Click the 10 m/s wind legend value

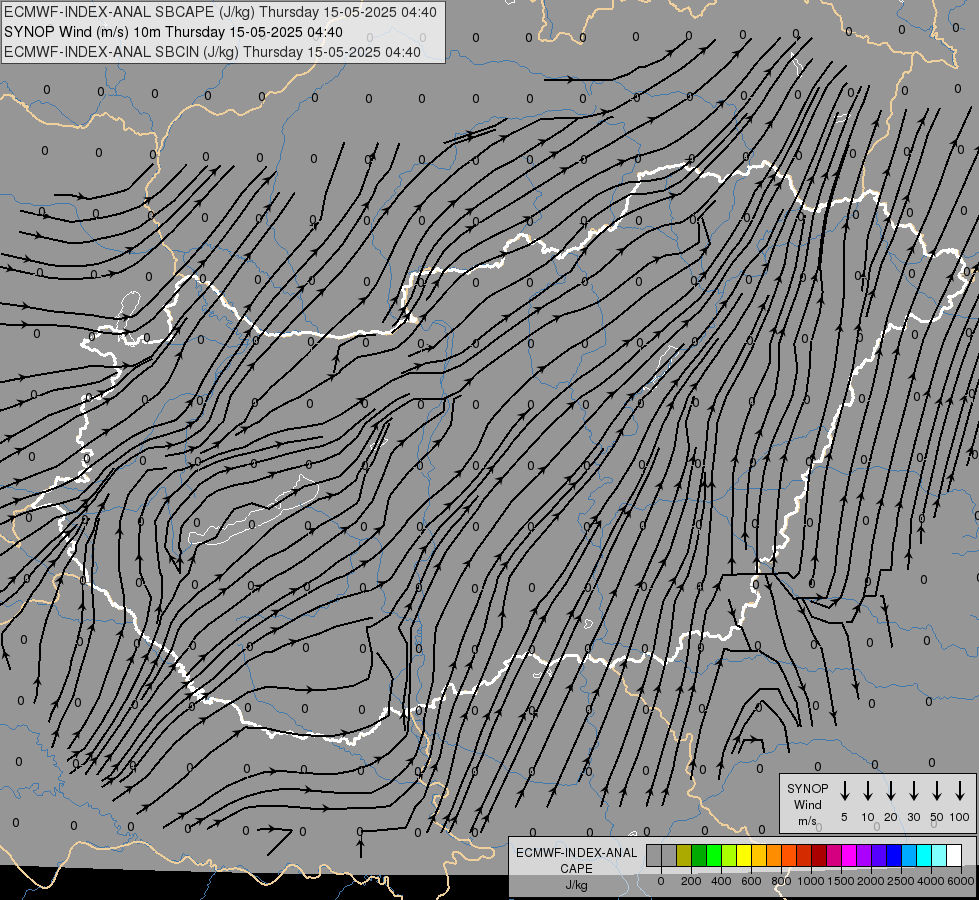(x=868, y=817)
